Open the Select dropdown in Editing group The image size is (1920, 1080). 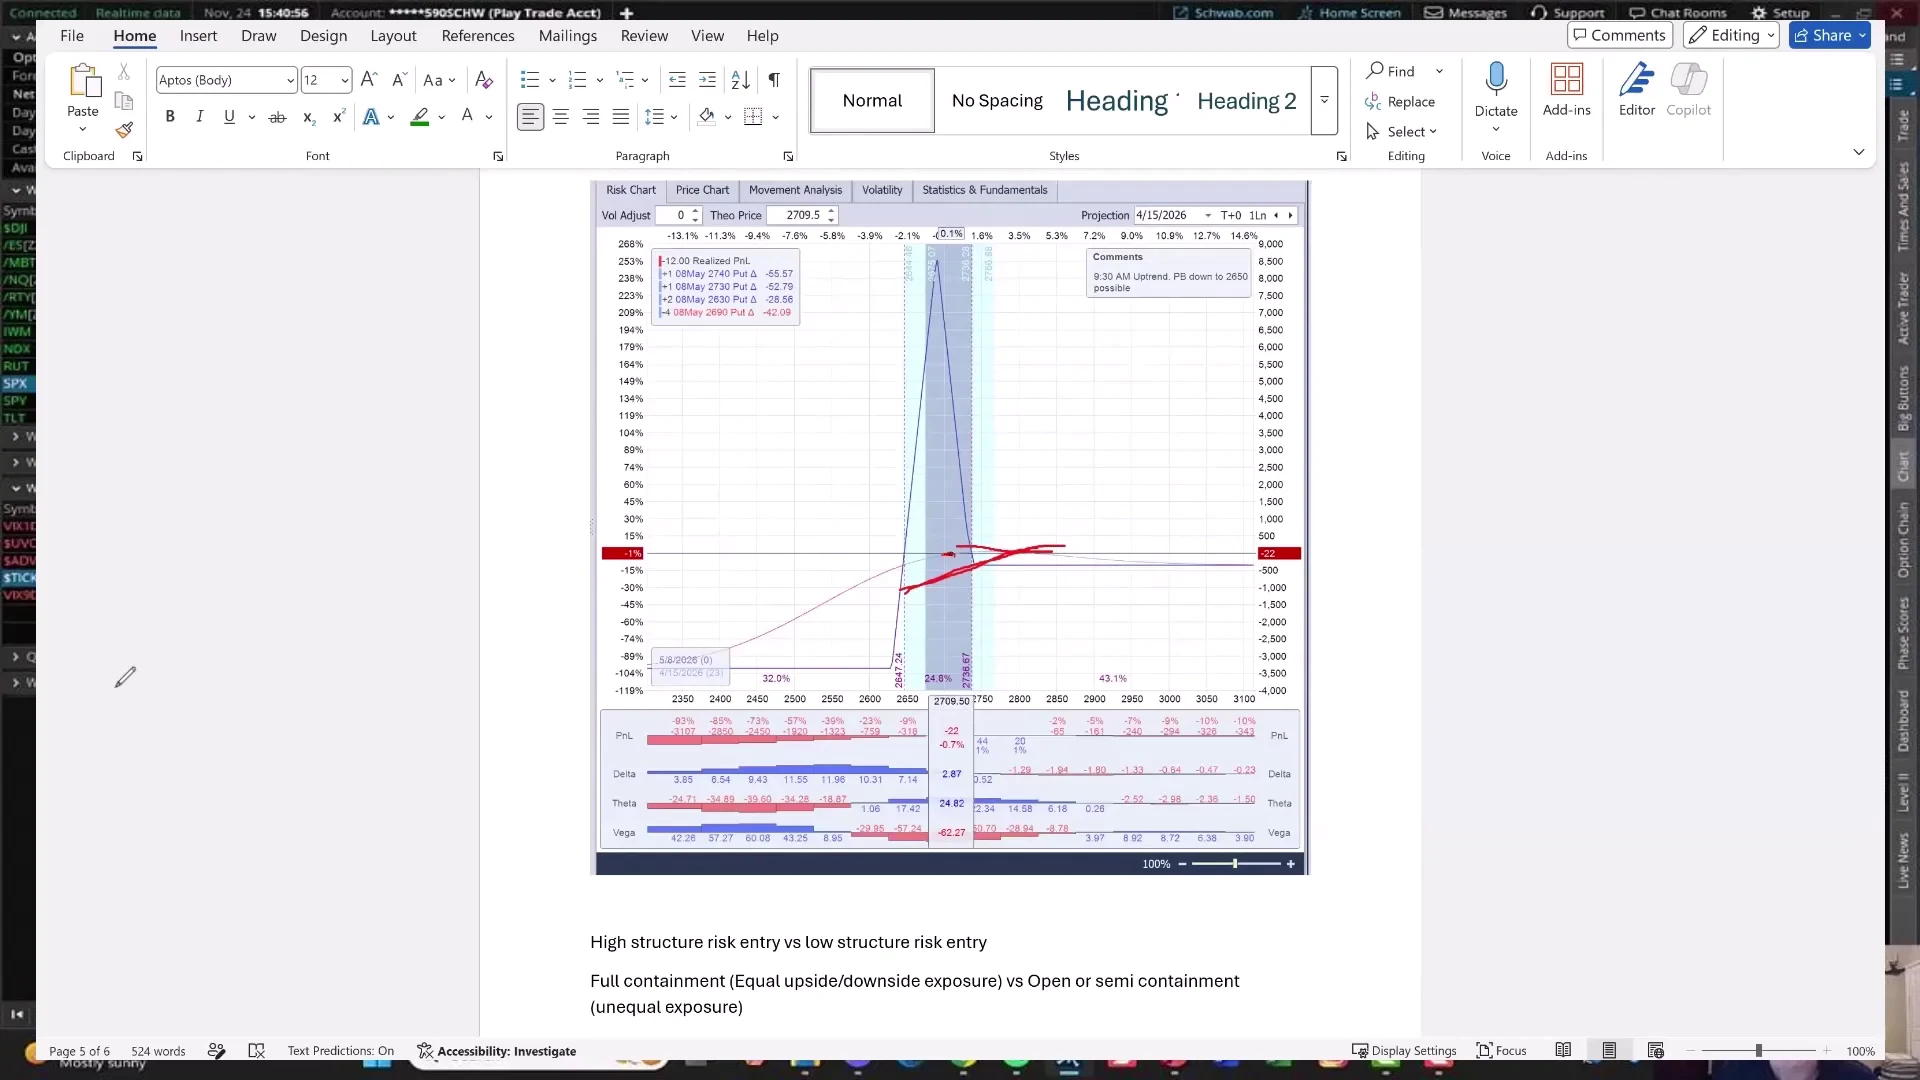point(1402,132)
